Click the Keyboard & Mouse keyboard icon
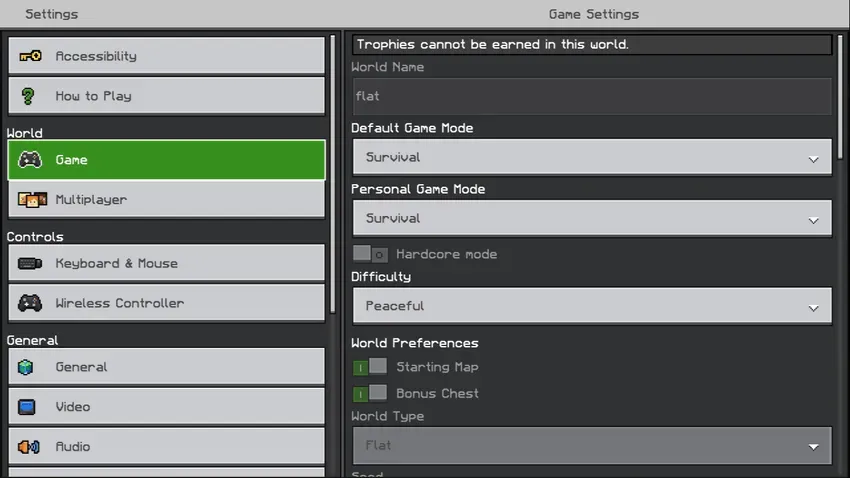This screenshot has height=478, width=850. point(30,263)
